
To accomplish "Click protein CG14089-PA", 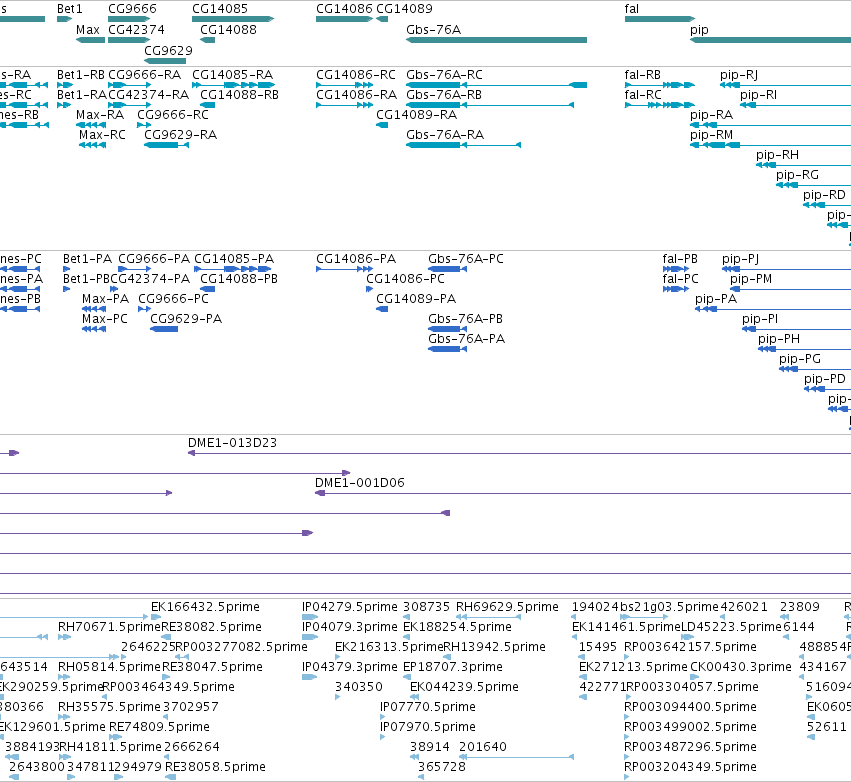I will click(x=382, y=309).
